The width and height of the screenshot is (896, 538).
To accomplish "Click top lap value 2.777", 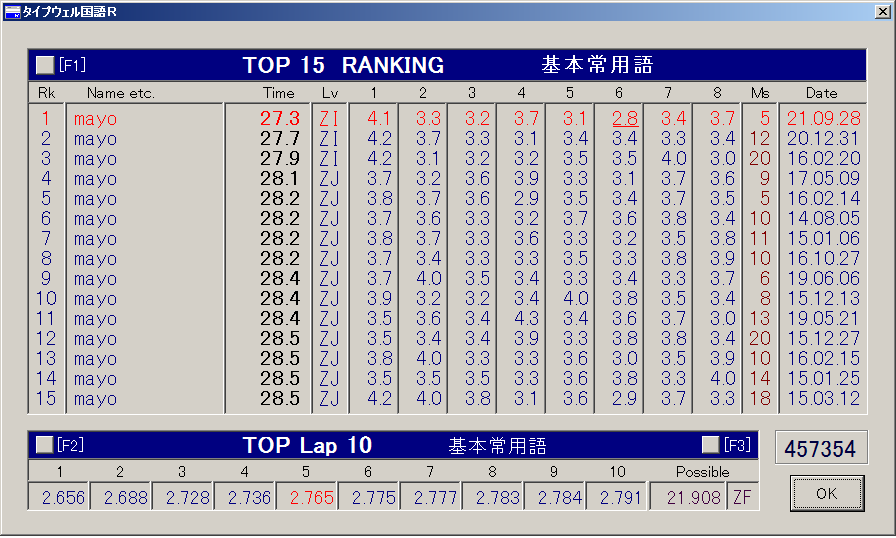I will (435, 497).
